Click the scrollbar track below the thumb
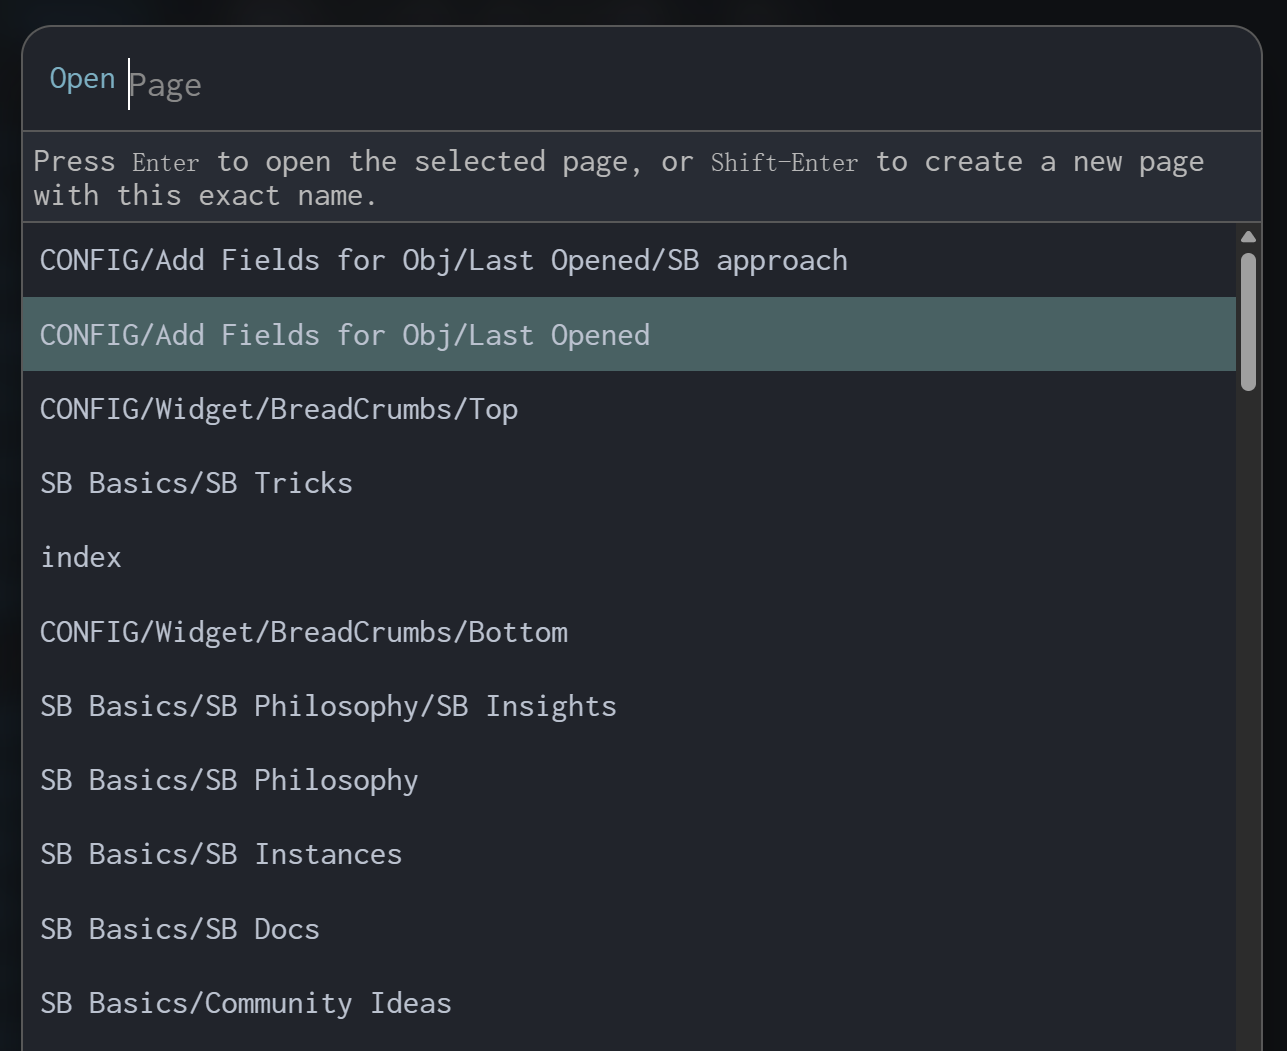The image size is (1287, 1051). click(1248, 700)
